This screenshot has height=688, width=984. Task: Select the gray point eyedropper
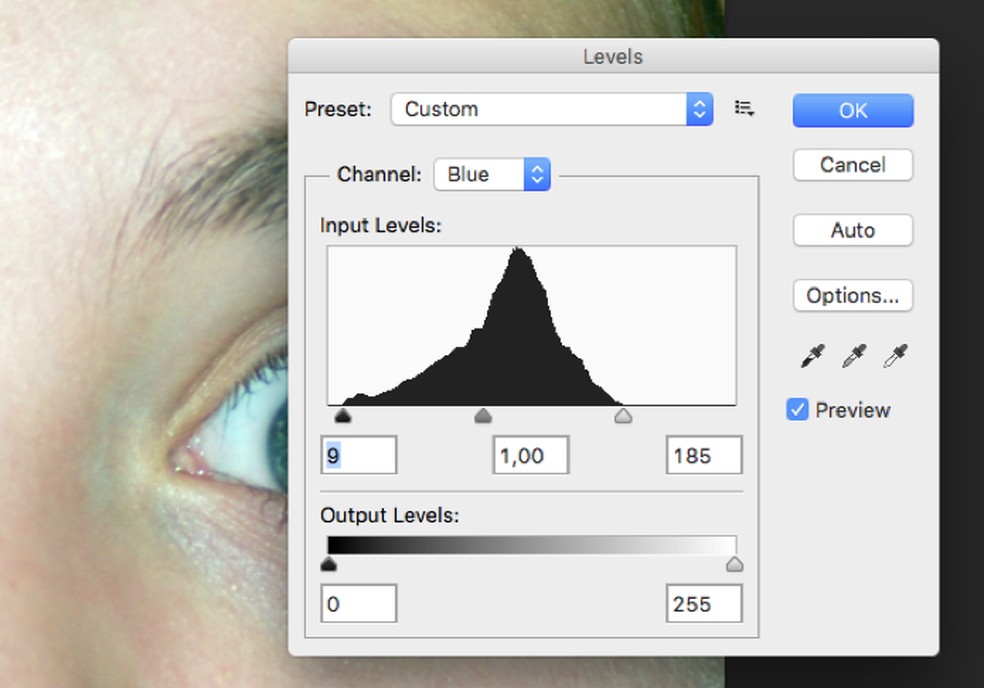coord(853,357)
